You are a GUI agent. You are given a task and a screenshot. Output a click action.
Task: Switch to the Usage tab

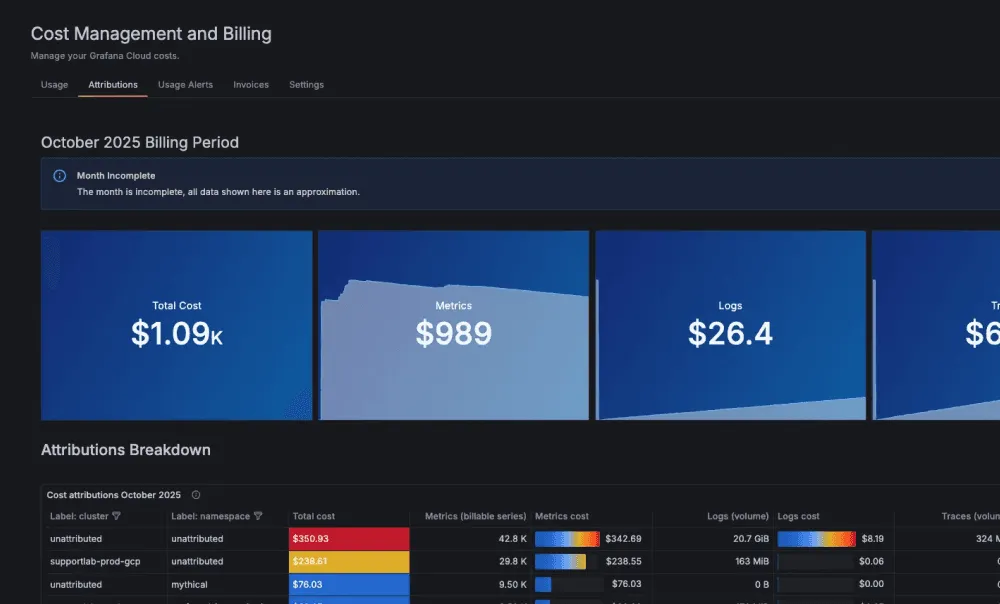(53, 85)
